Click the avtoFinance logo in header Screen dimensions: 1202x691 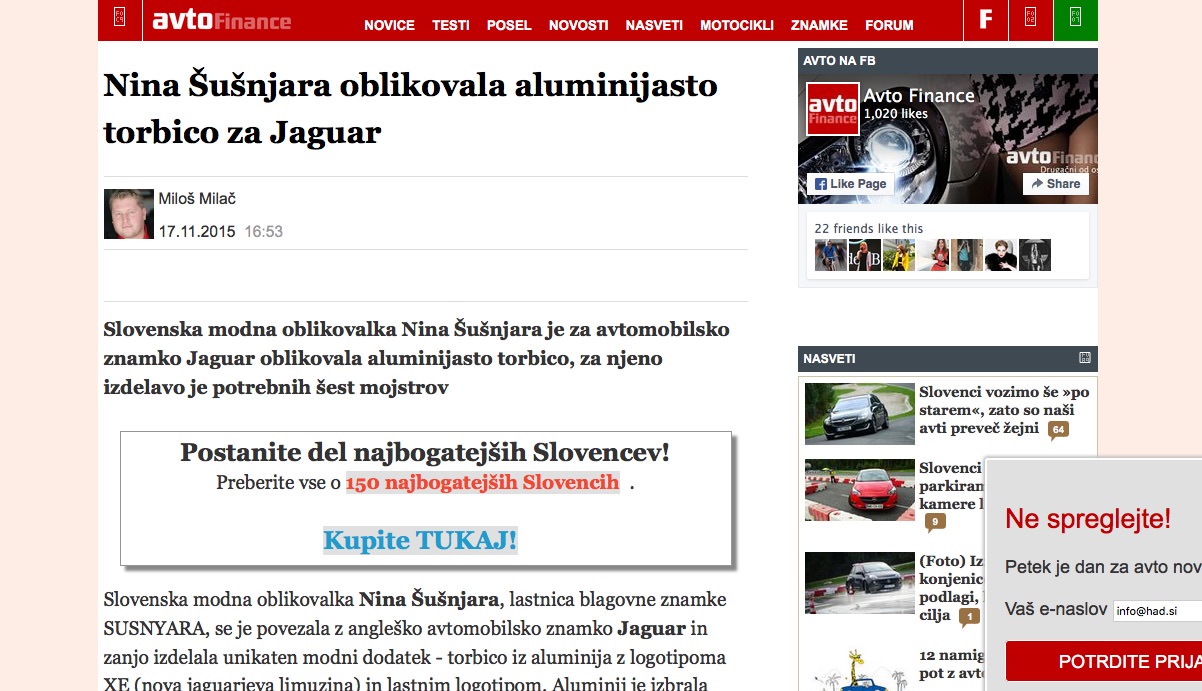click(x=221, y=20)
